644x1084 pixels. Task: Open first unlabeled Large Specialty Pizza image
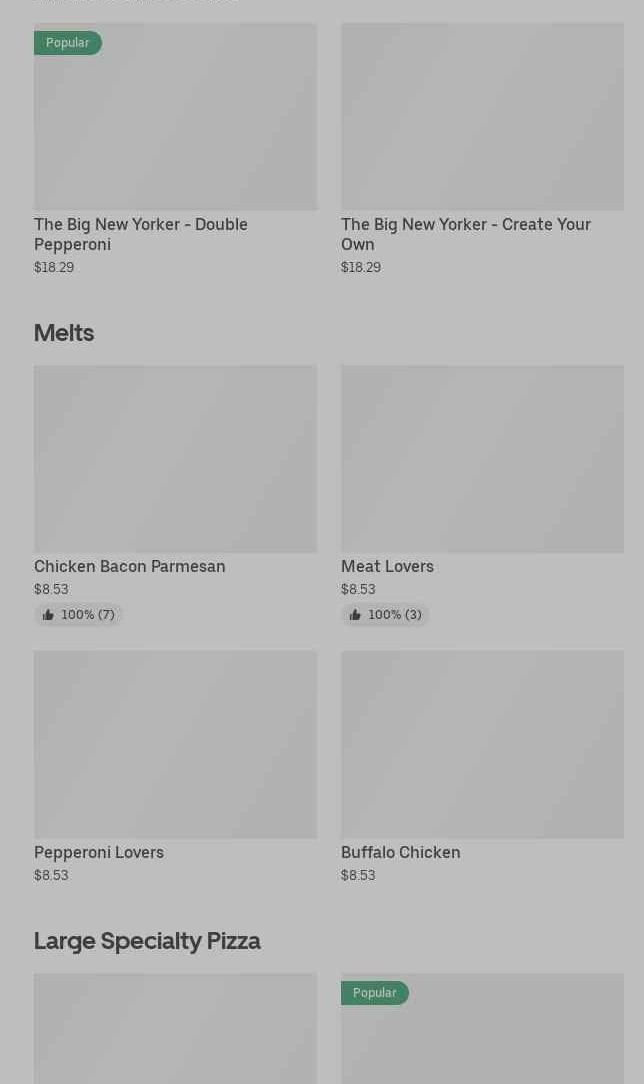175,1028
